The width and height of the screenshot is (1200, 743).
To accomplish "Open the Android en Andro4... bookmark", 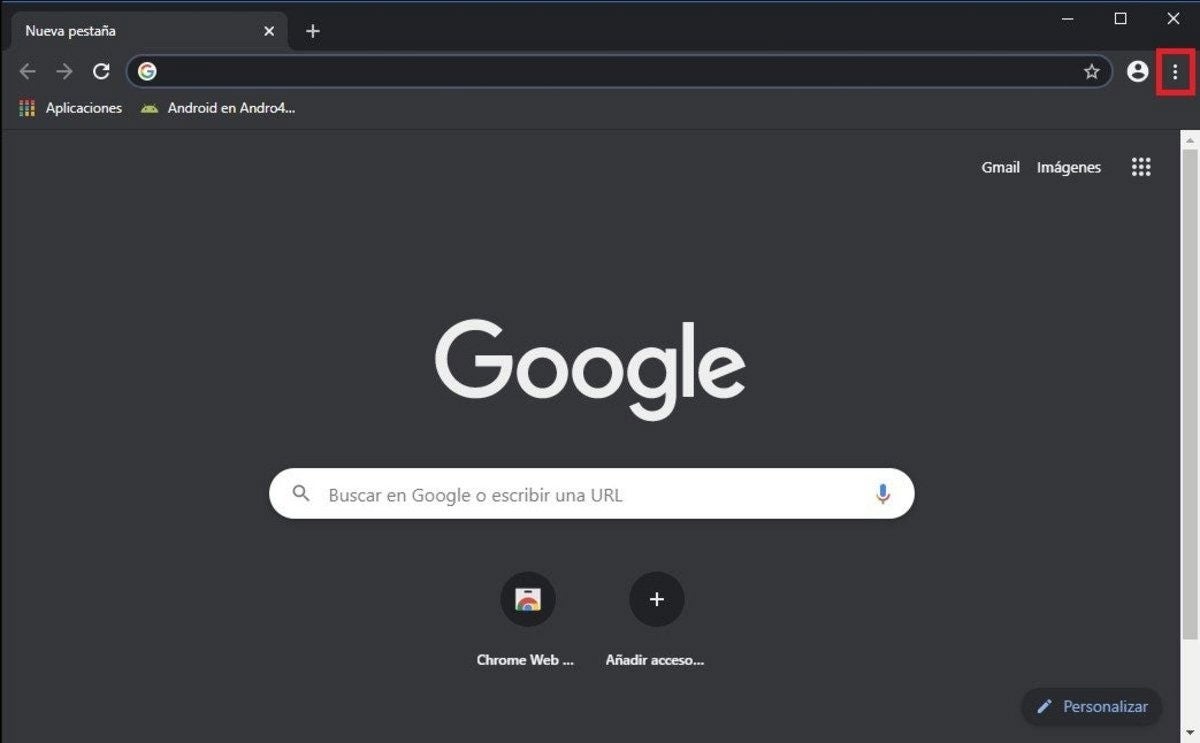I will pyautogui.click(x=218, y=108).
